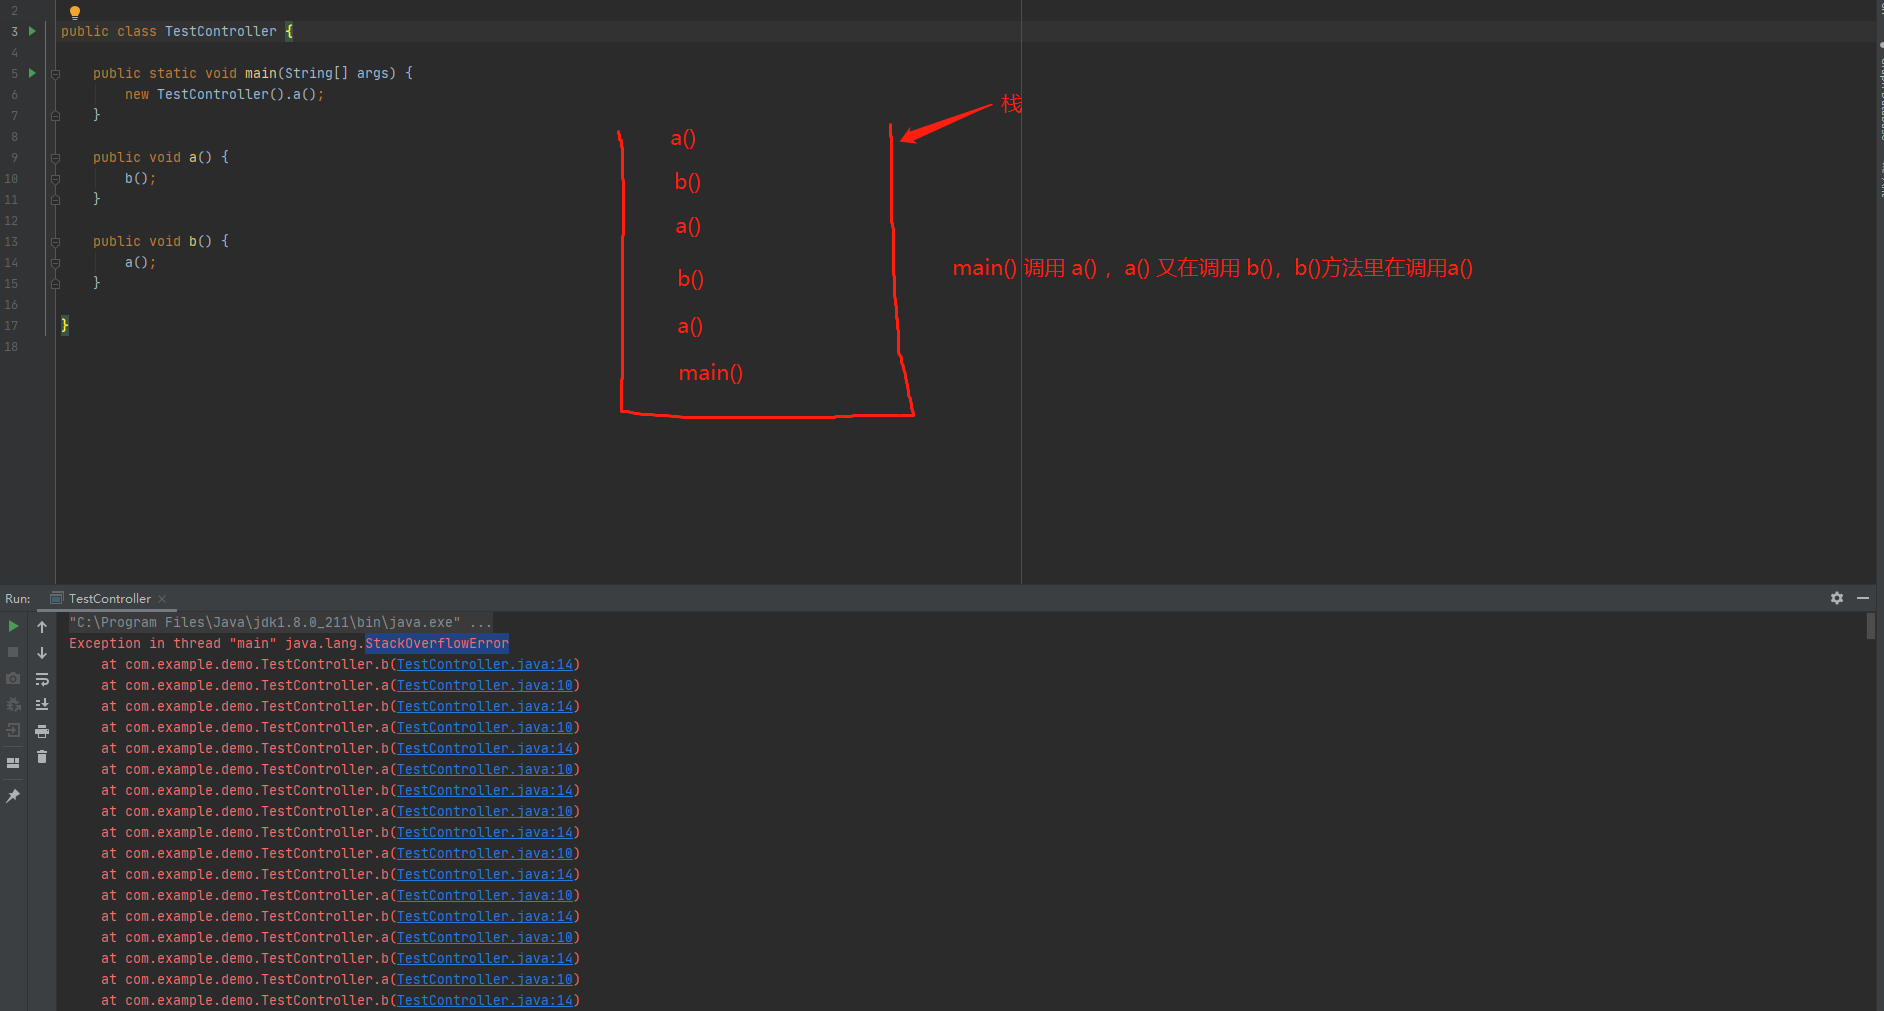
Task: Rerun TestController with the green play icon
Action: pos(13,626)
